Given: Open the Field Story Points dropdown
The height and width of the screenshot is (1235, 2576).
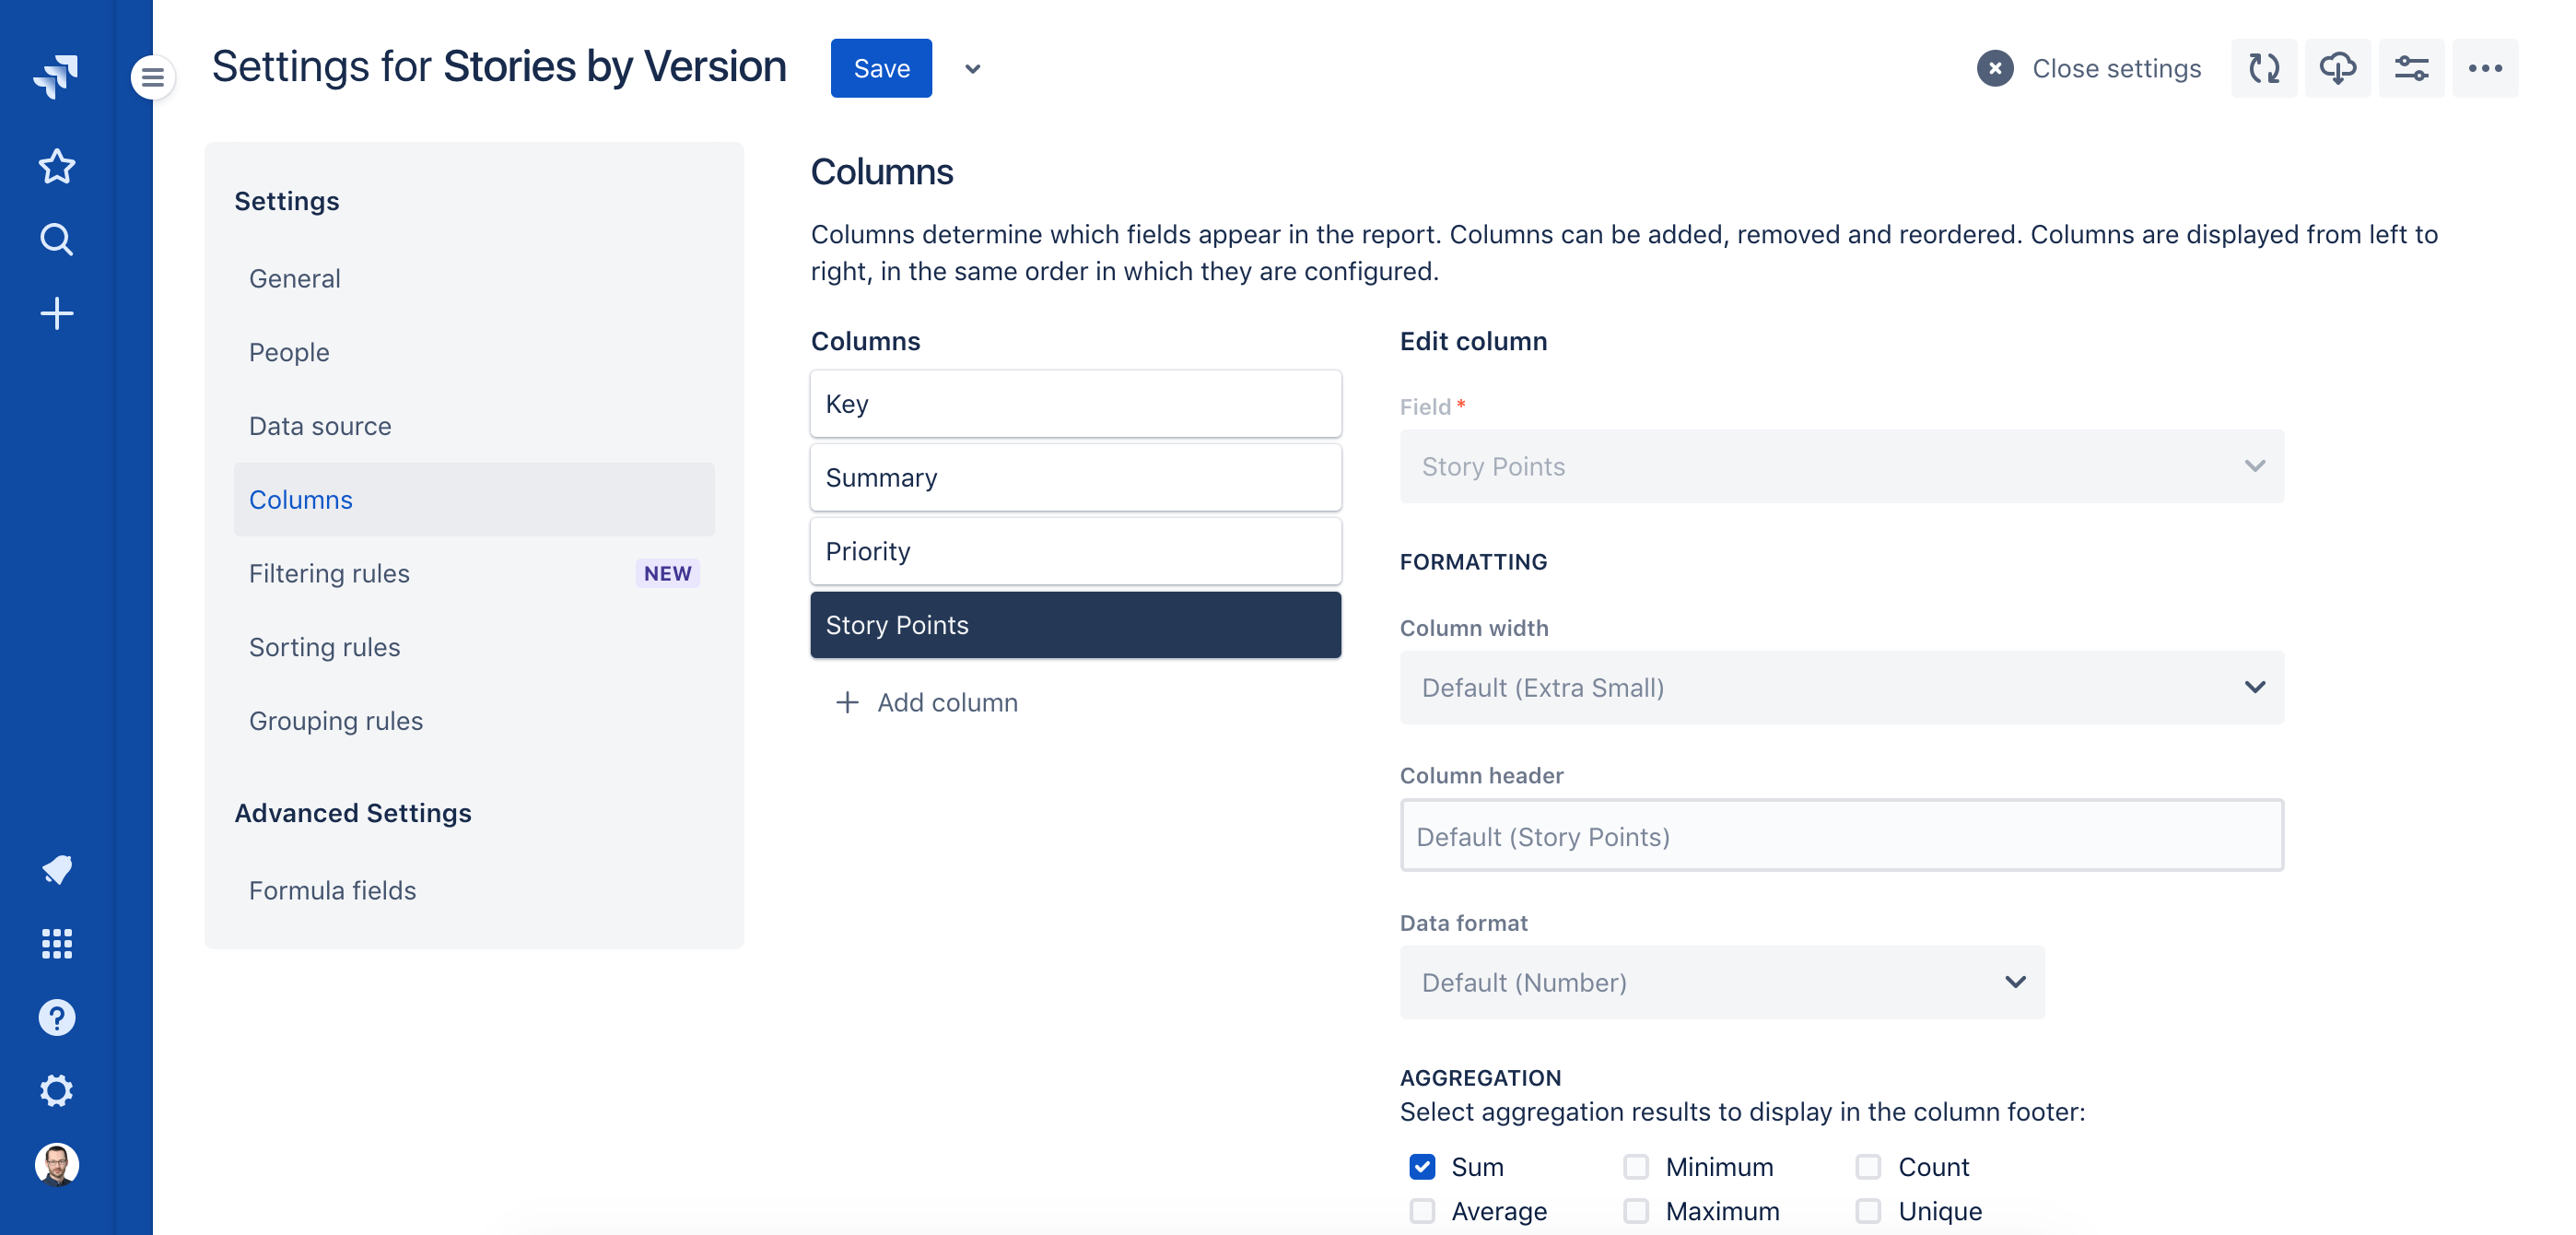Looking at the screenshot, I should (x=1841, y=466).
